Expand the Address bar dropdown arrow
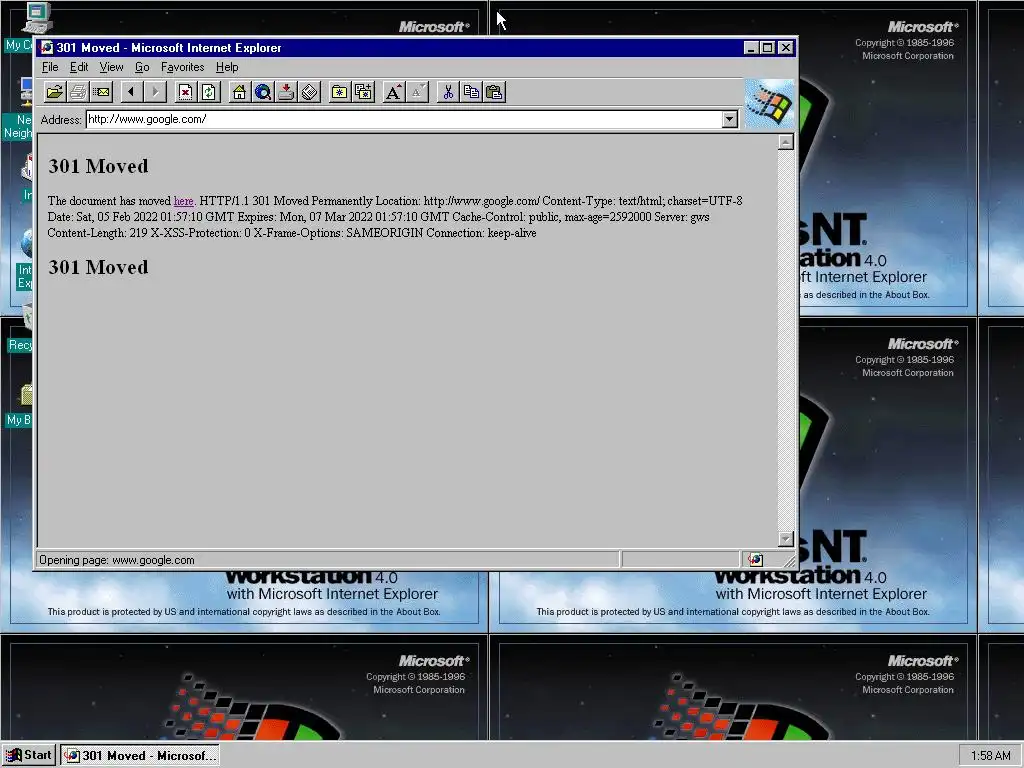This screenshot has width=1024, height=768. 729,120
